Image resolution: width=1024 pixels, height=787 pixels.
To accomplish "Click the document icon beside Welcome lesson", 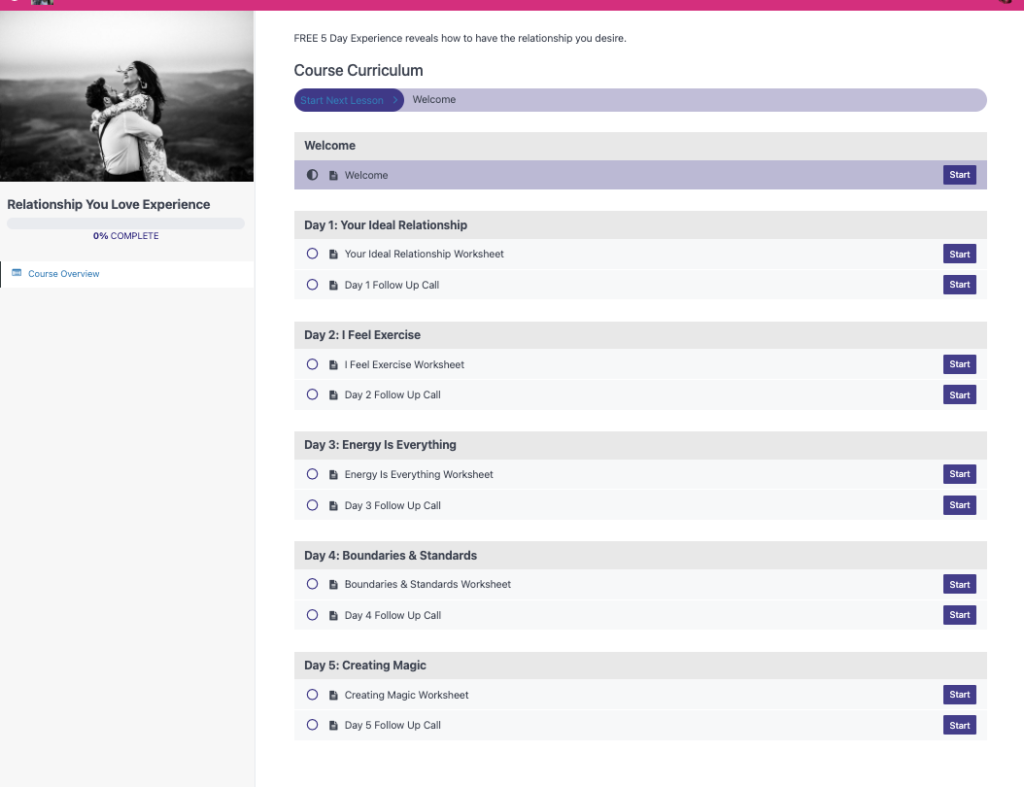I will pyautogui.click(x=333, y=175).
